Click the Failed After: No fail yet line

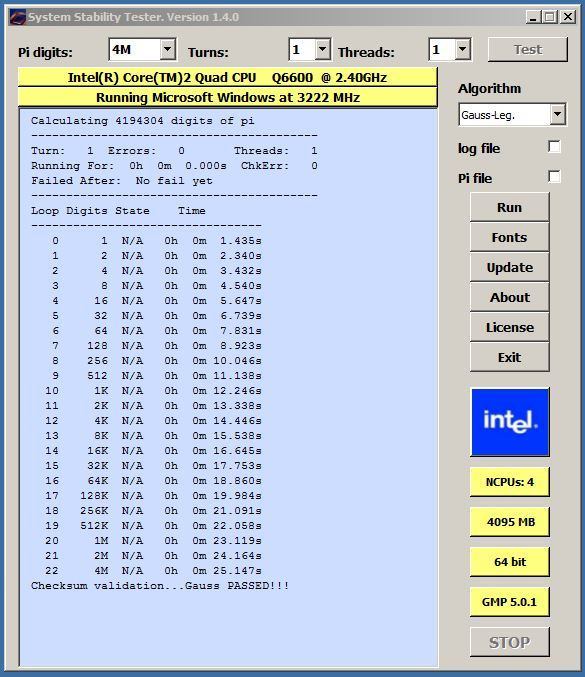(x=122, y=181)
